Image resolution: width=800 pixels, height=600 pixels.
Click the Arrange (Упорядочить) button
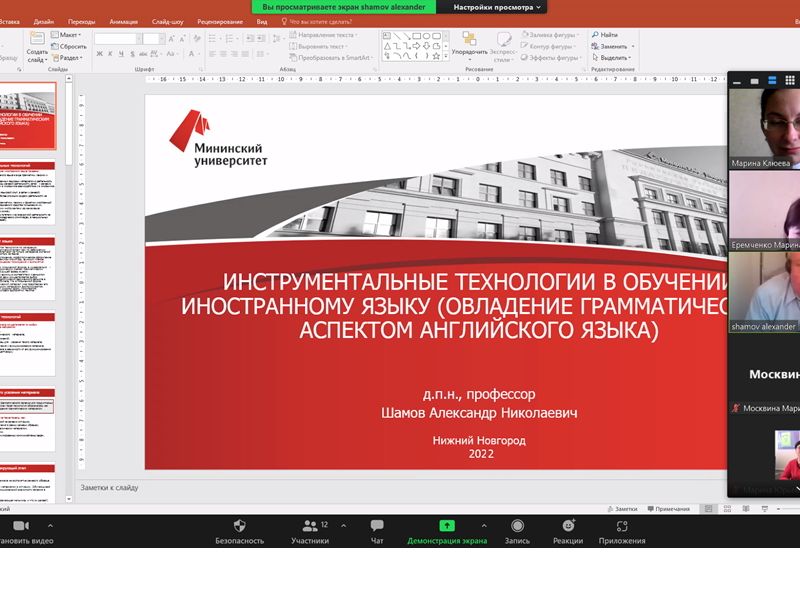point(469,42)
